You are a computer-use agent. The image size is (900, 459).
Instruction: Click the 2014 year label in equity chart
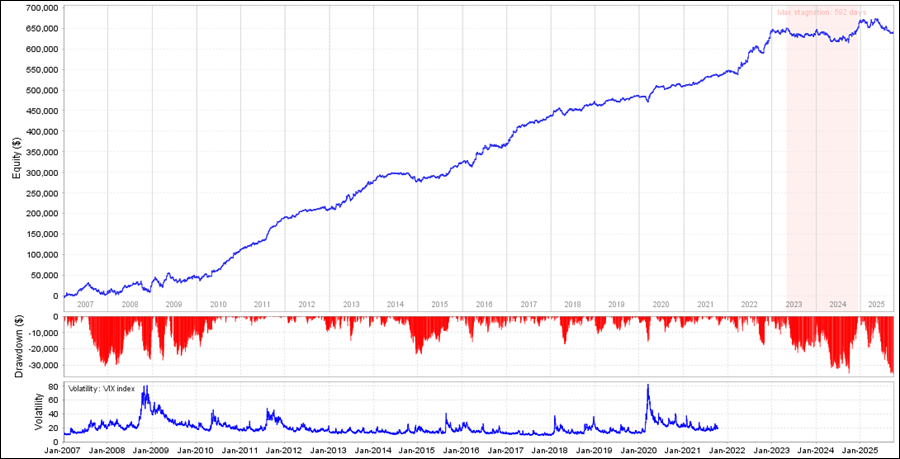[x=395, y=304]
